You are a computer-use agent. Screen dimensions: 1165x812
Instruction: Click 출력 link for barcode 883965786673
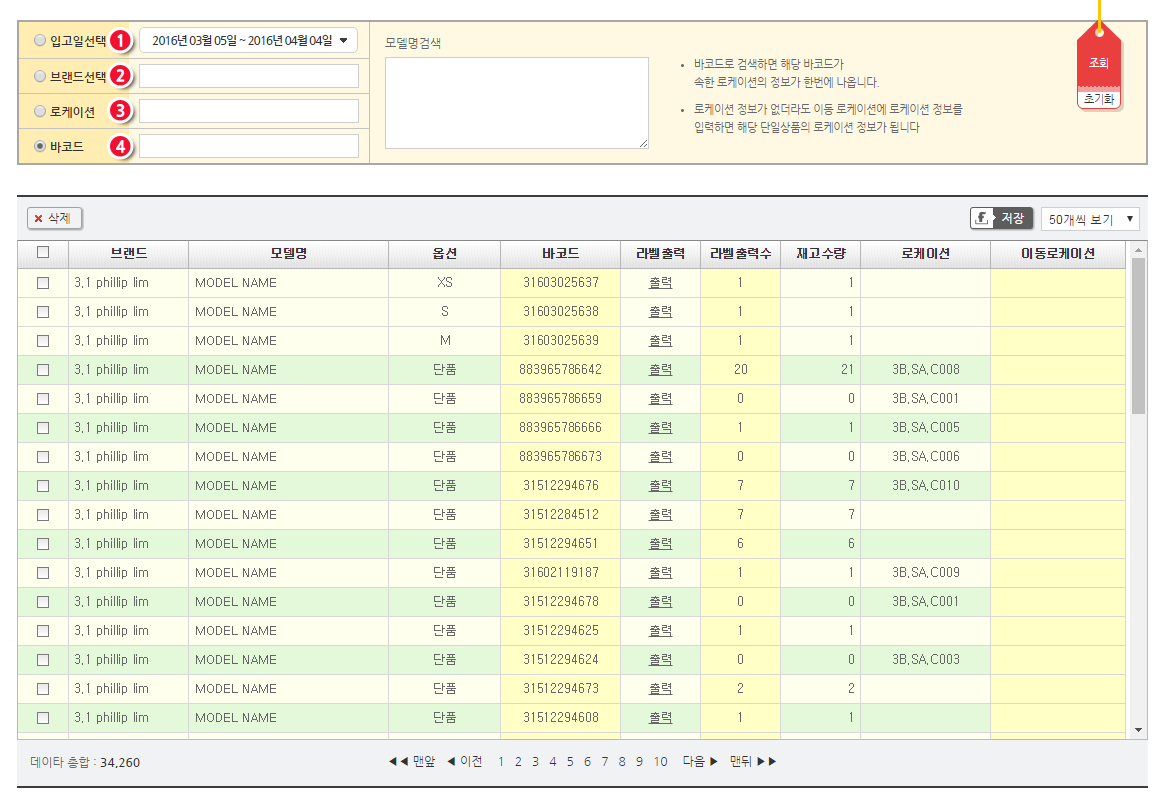point(661,456)
